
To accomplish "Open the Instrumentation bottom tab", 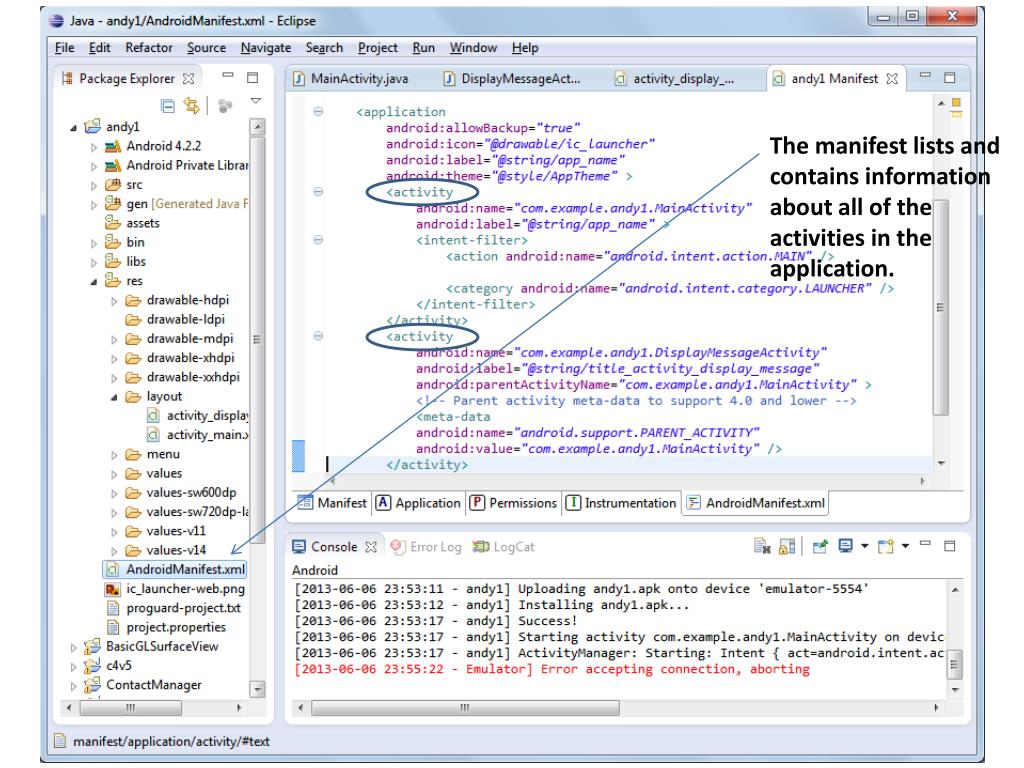I will (621, 503).
